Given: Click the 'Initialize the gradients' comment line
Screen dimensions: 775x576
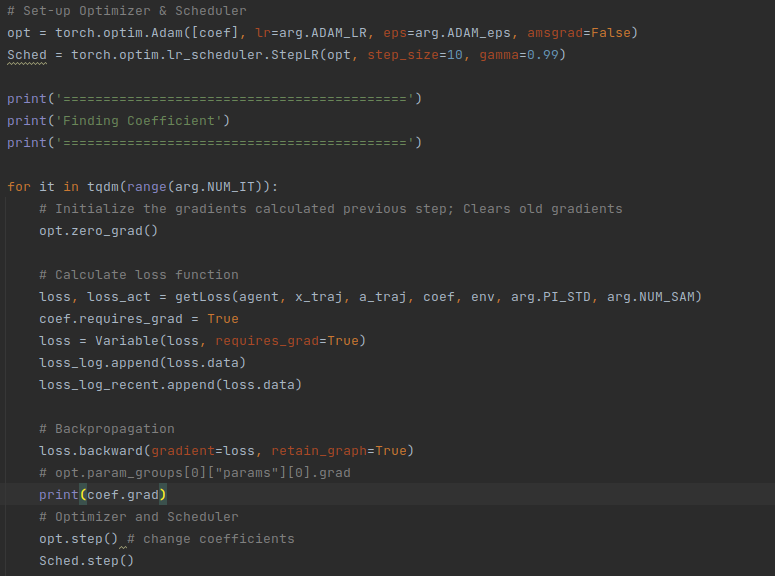Looking at the screenshot, I should click(331, 209).
